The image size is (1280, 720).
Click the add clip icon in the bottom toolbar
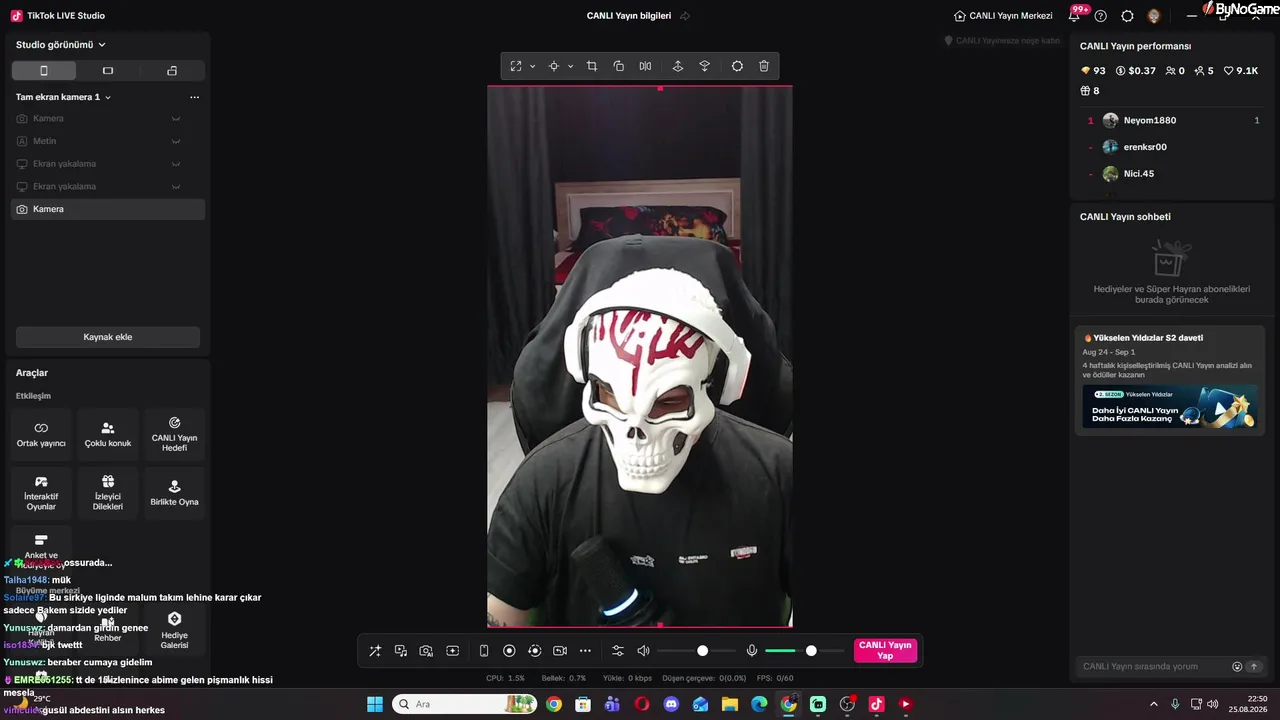(452, 651)
